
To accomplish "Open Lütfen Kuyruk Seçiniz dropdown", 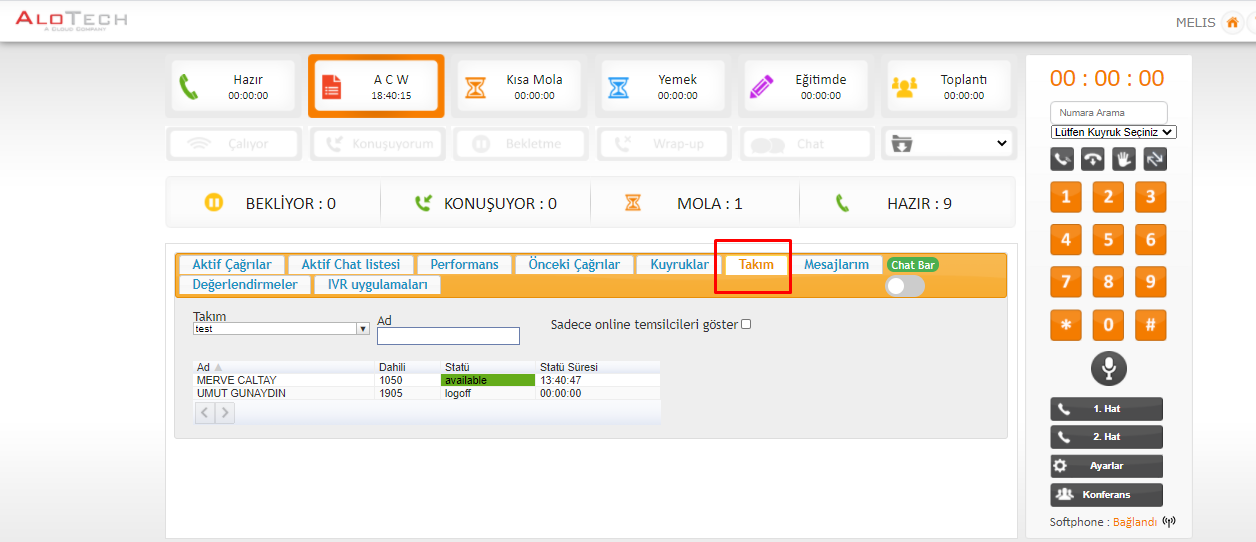I will point(1114,132).
